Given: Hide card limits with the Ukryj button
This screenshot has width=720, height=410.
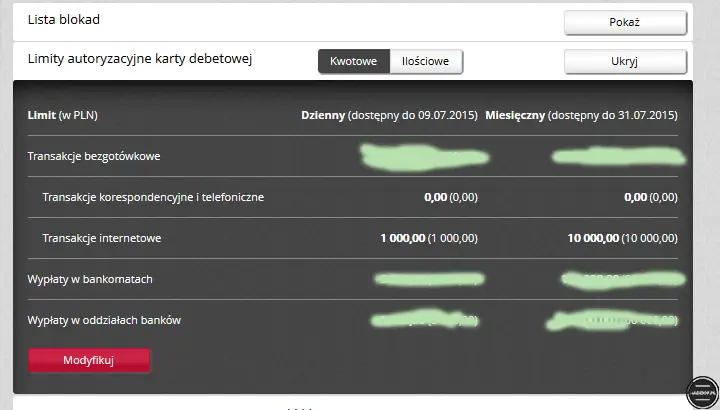Looking at the screenshot, I should pos(625,62).
